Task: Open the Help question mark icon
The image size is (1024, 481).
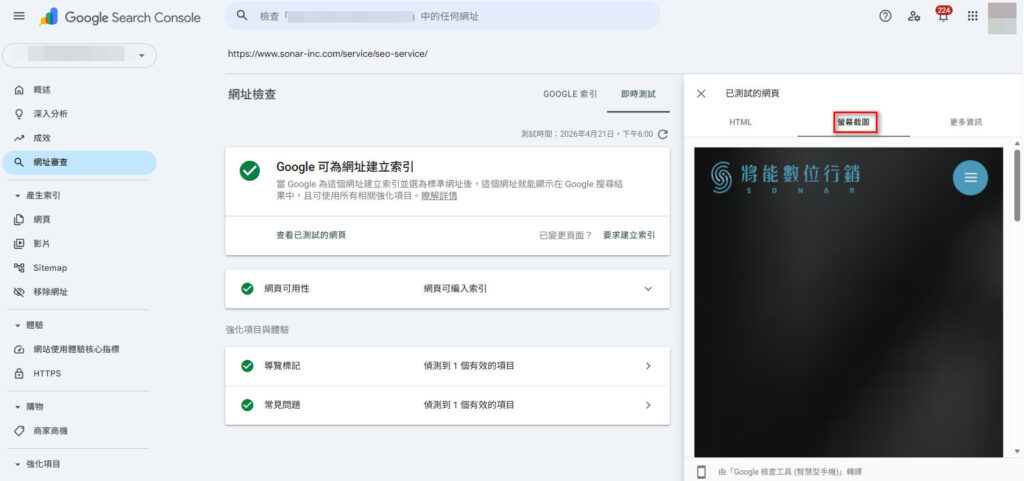Action: [885, 16]
